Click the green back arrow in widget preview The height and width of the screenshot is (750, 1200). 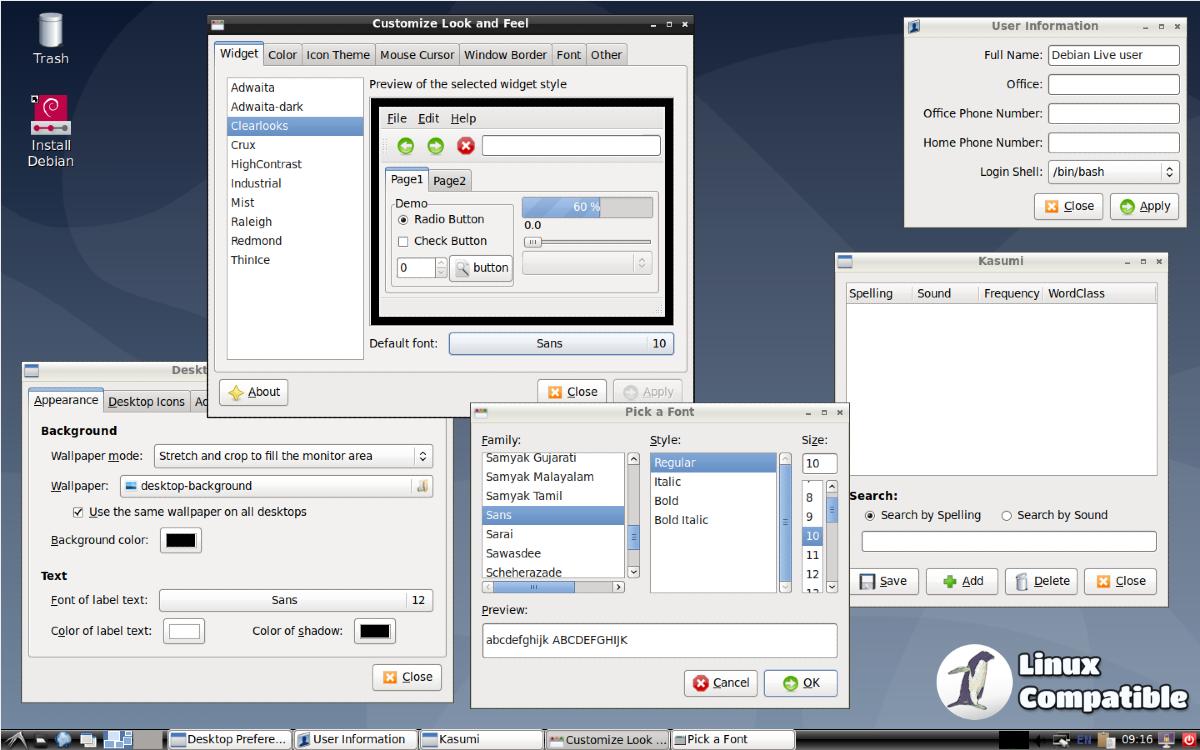[406, 146]
